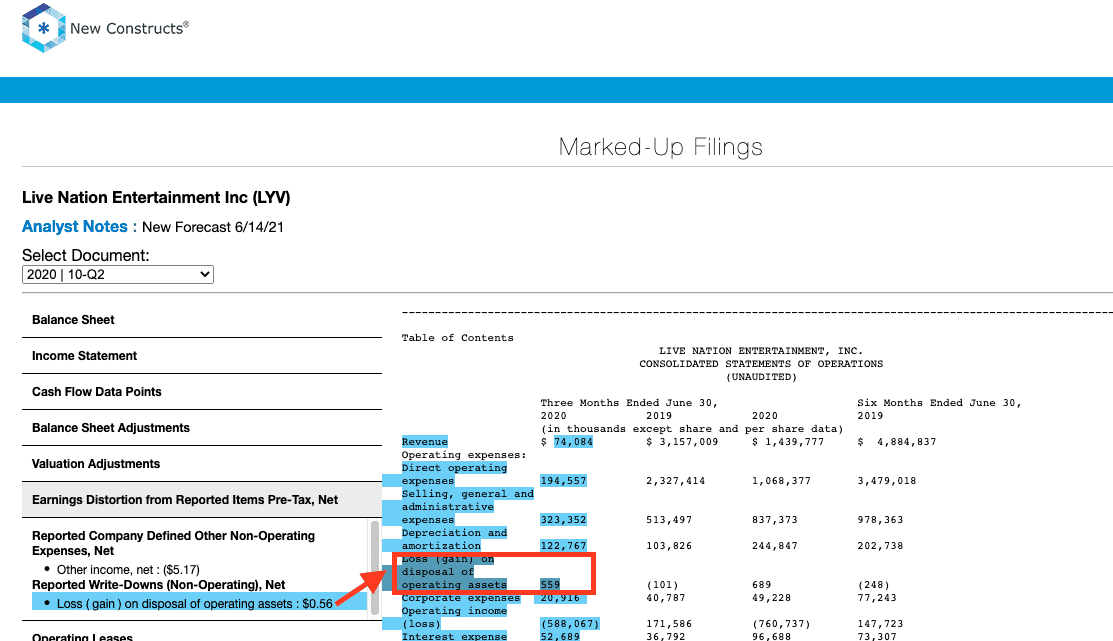Click the value $ 4,884,837
The height and width of the screenshot is (641, 1113).
897,442
